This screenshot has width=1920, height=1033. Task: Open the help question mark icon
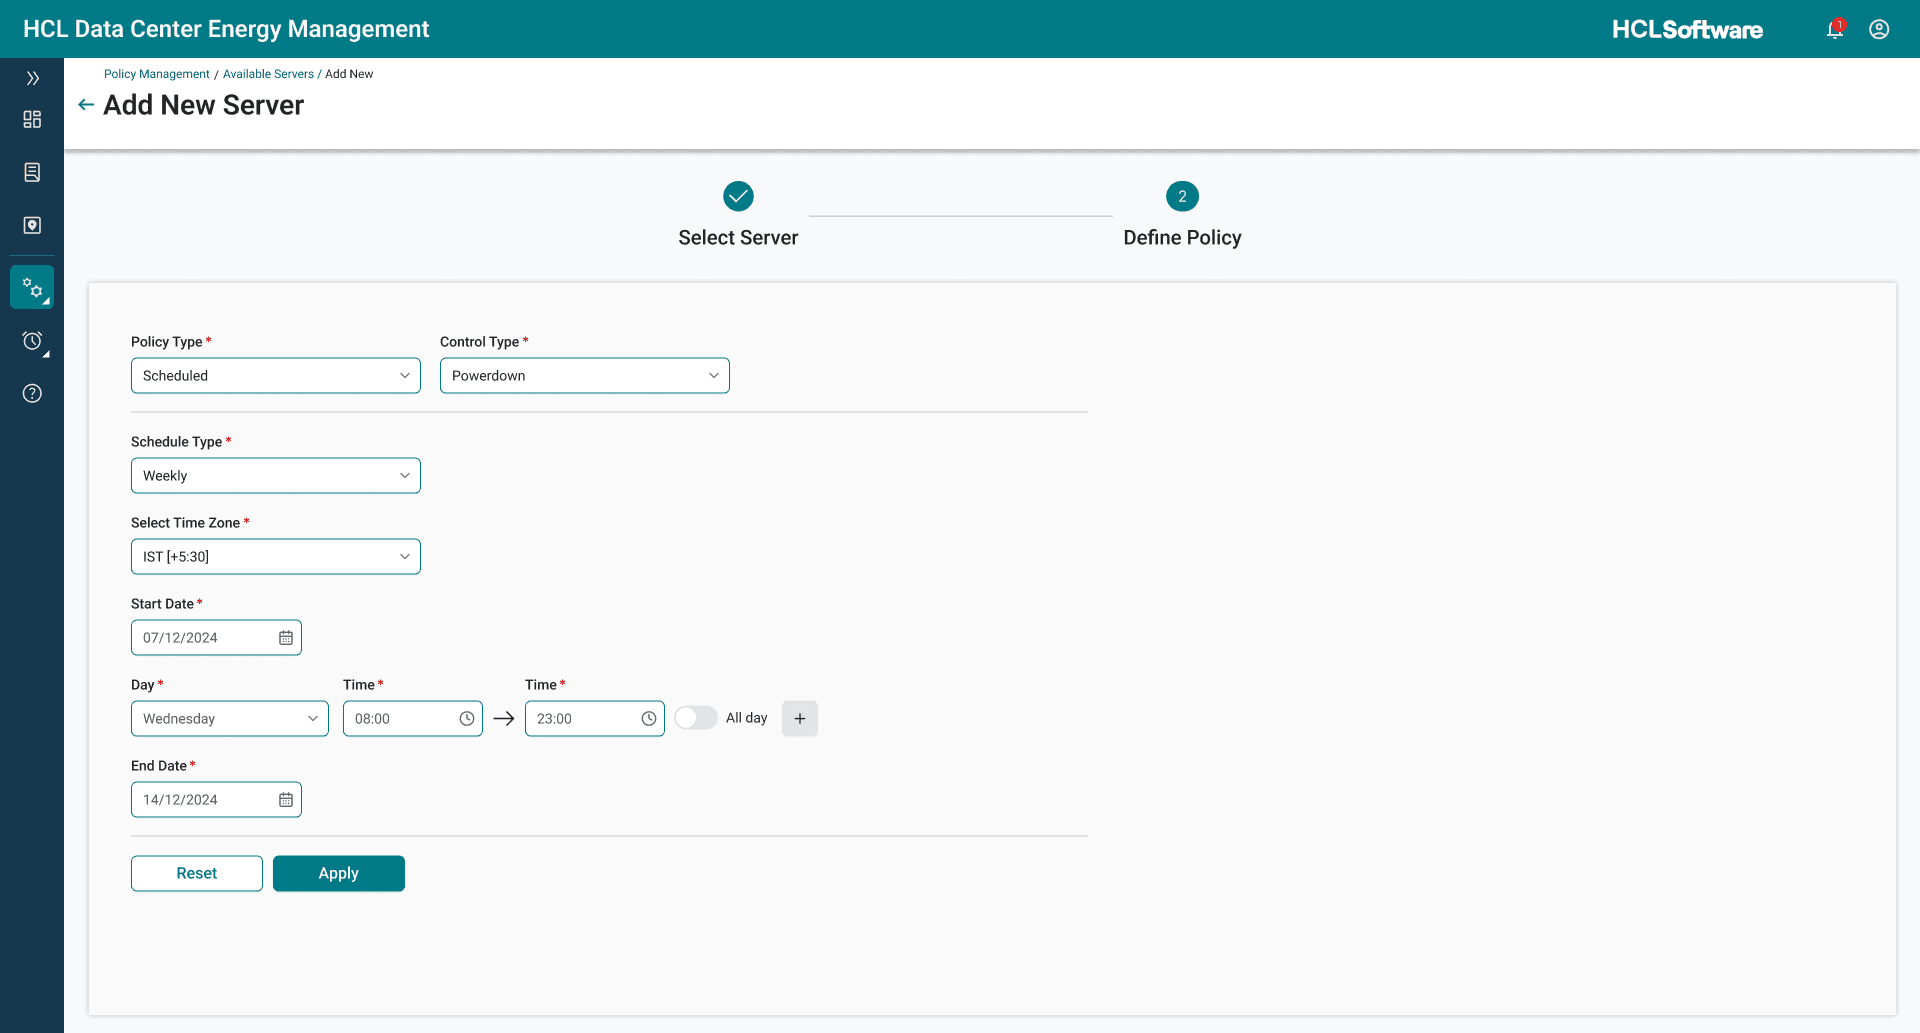point(32,394)
